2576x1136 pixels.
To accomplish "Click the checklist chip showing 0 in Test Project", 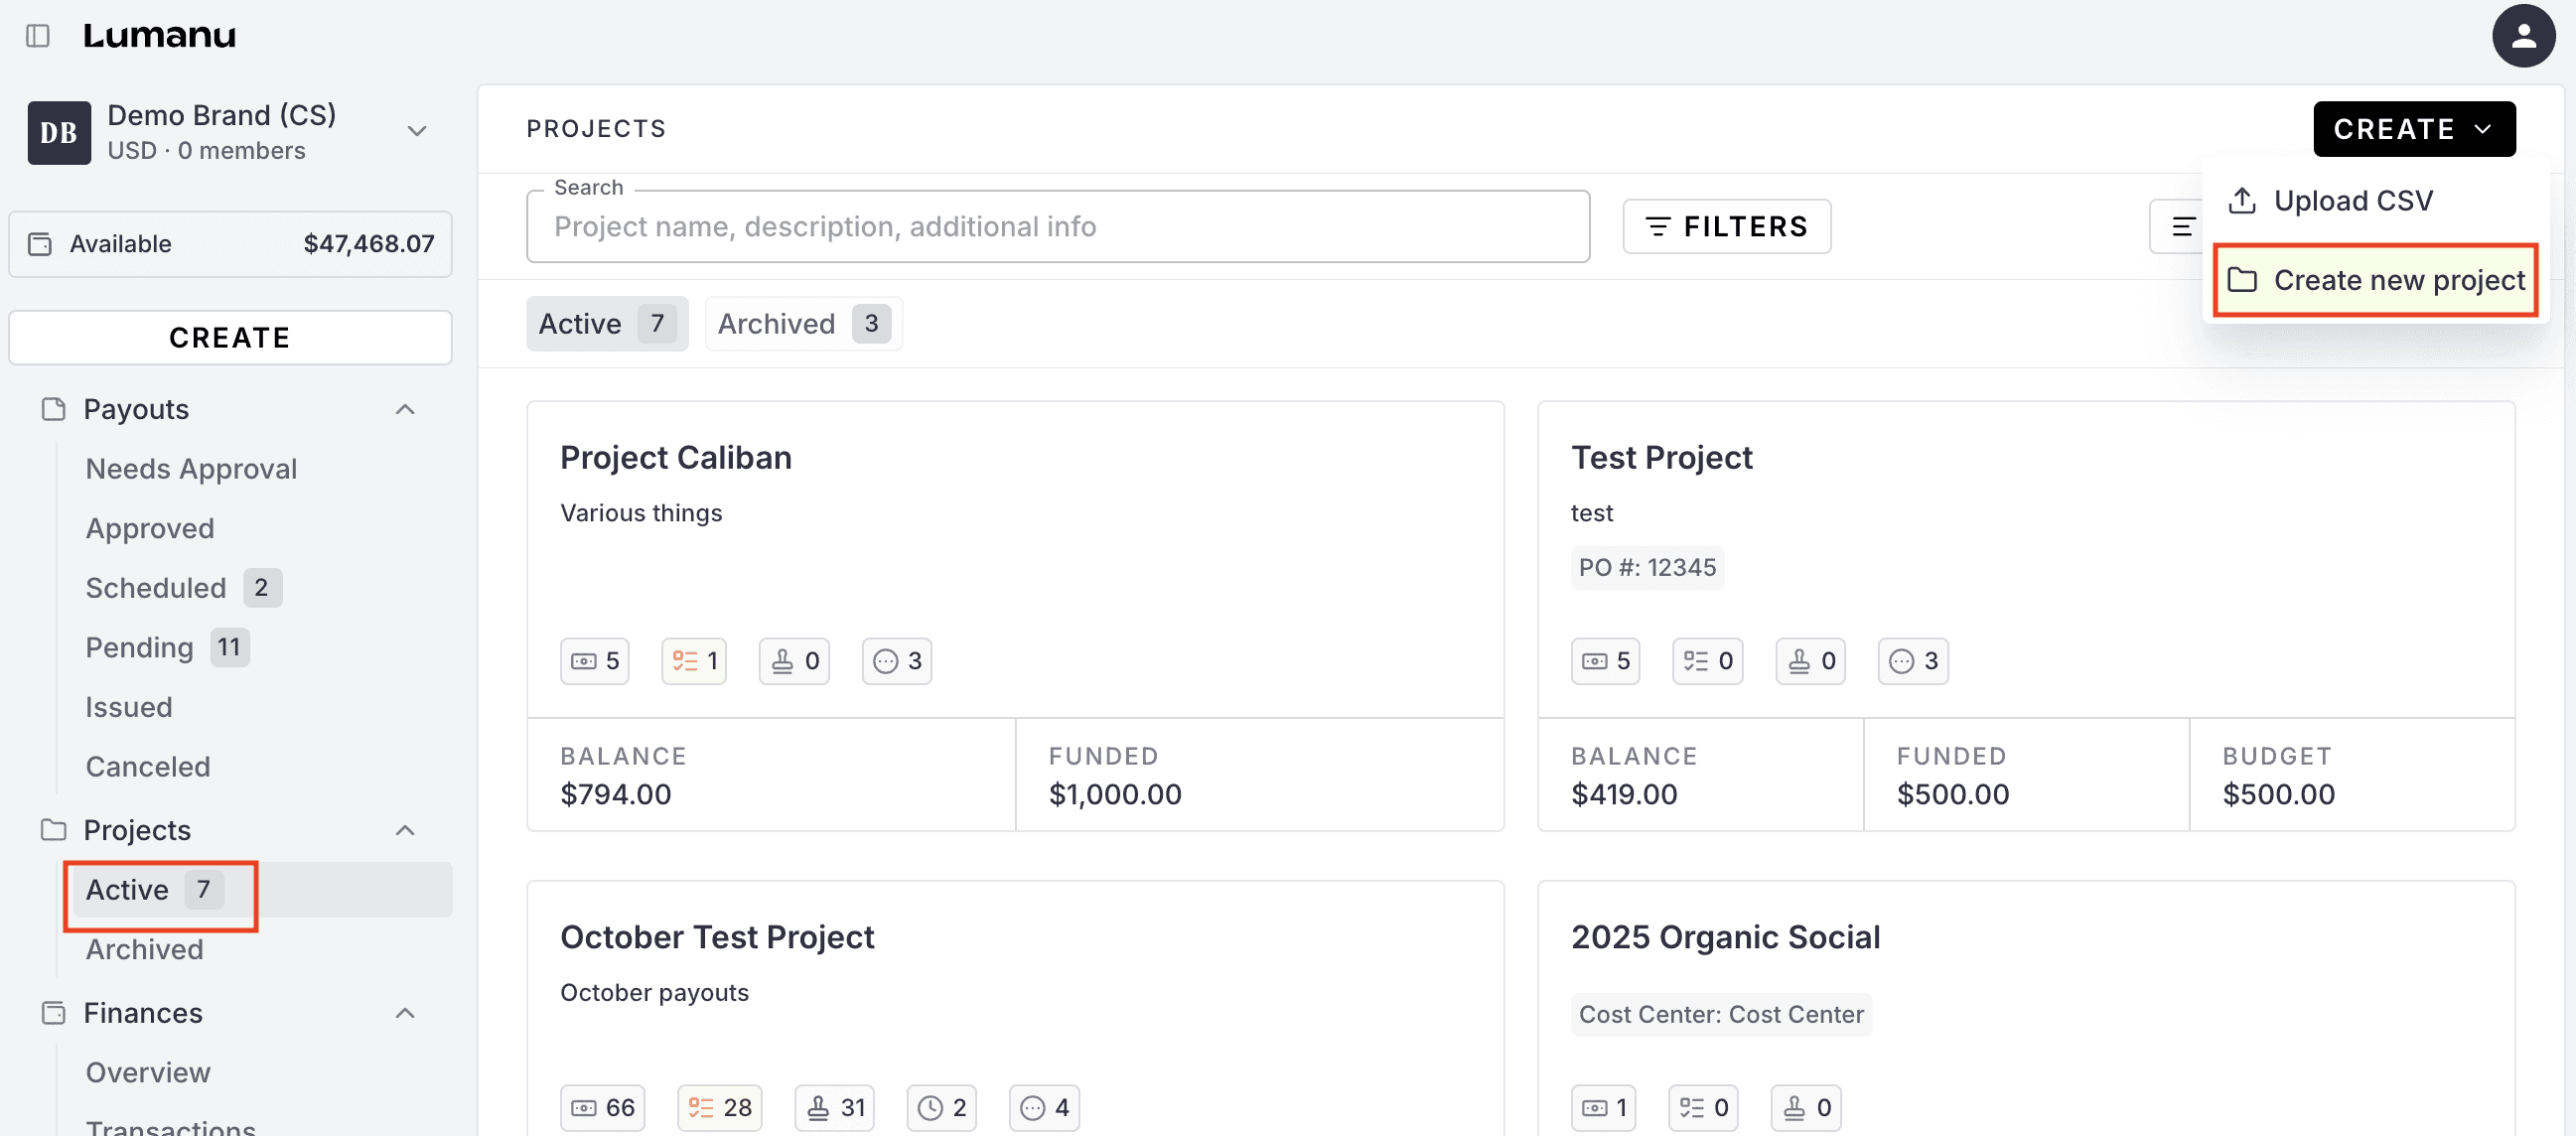I will tap(1708, 660).
